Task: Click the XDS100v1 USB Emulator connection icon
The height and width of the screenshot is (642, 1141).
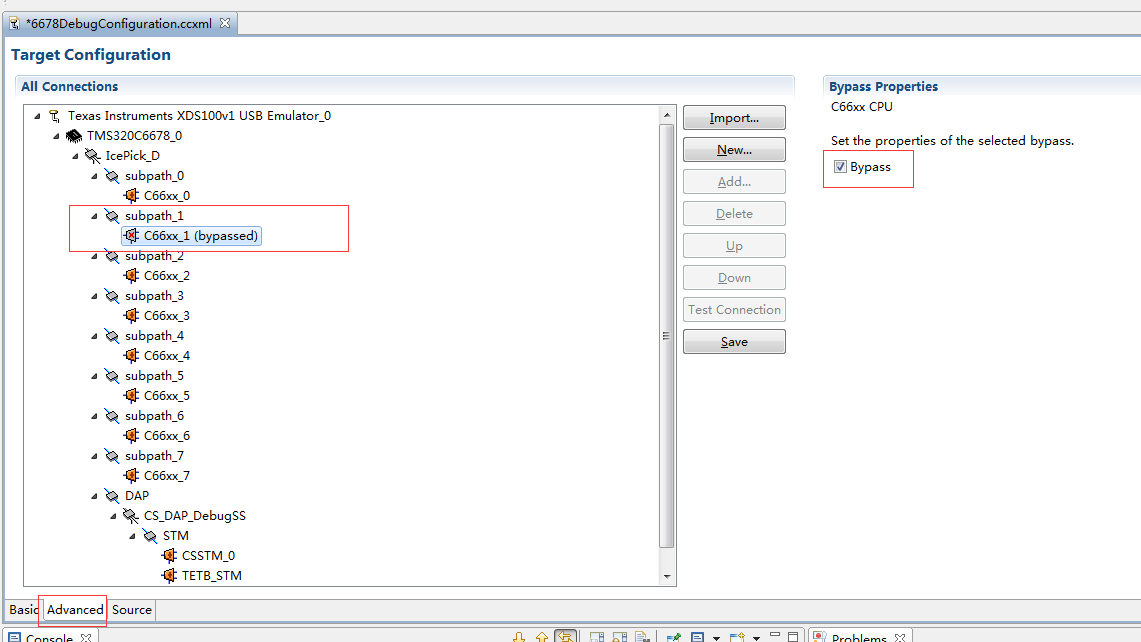Action: point(55,116)
